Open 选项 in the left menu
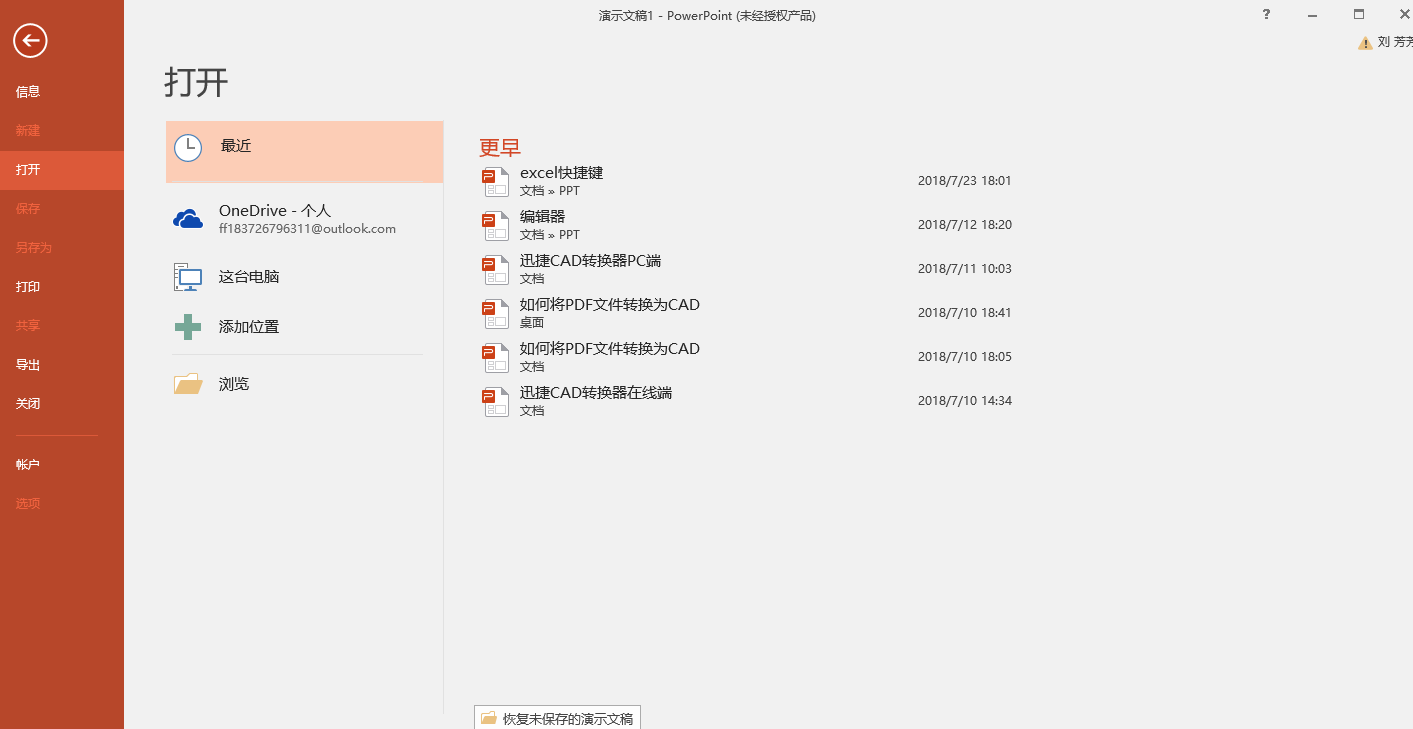This screenshot has height=729, width=1413. point(62,504)
